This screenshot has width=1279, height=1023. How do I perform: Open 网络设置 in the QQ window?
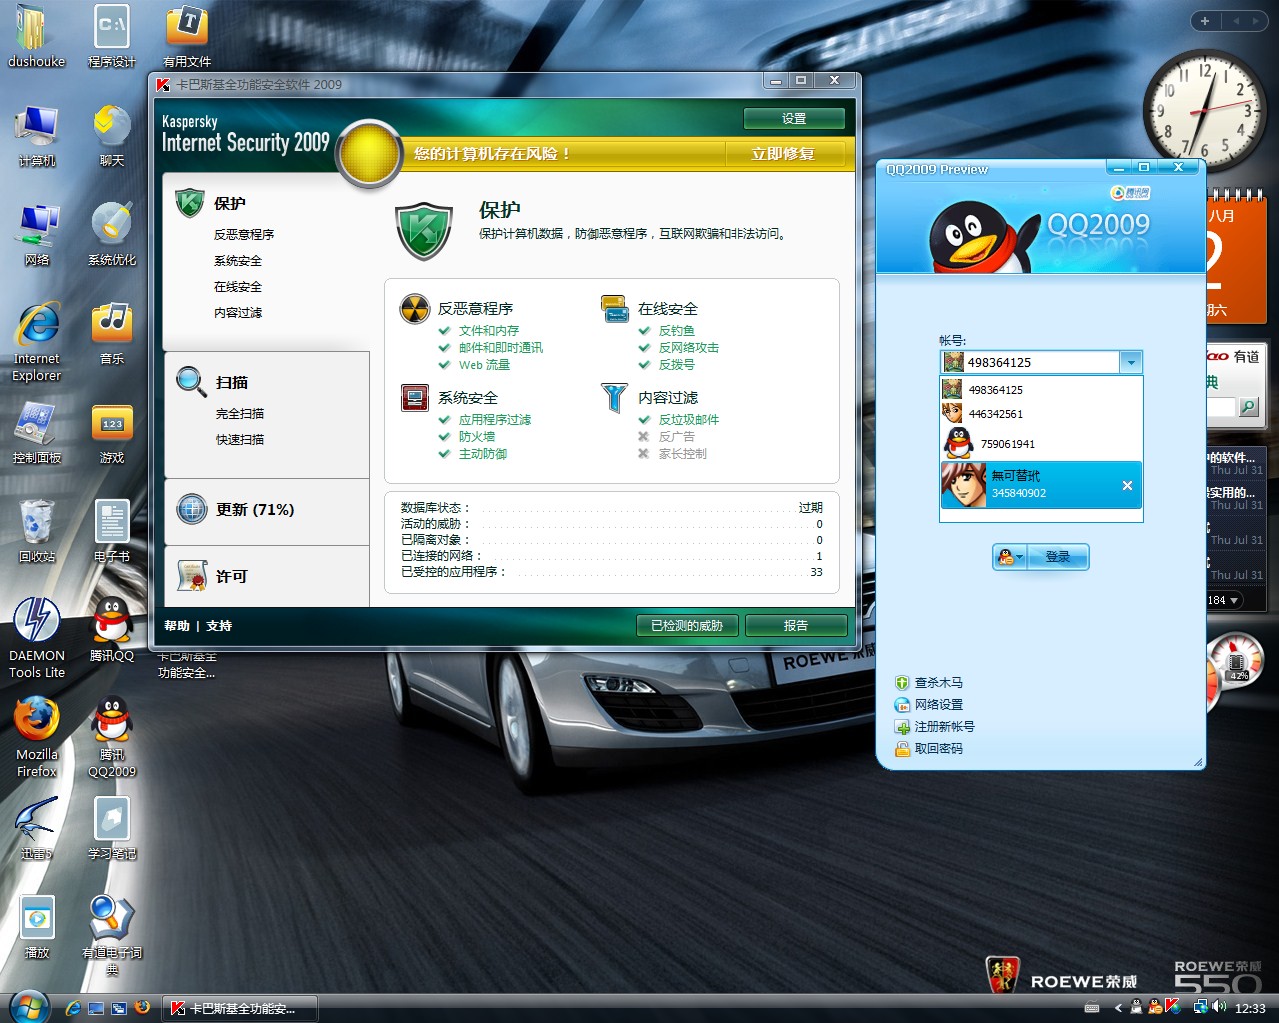coord(930,704)
